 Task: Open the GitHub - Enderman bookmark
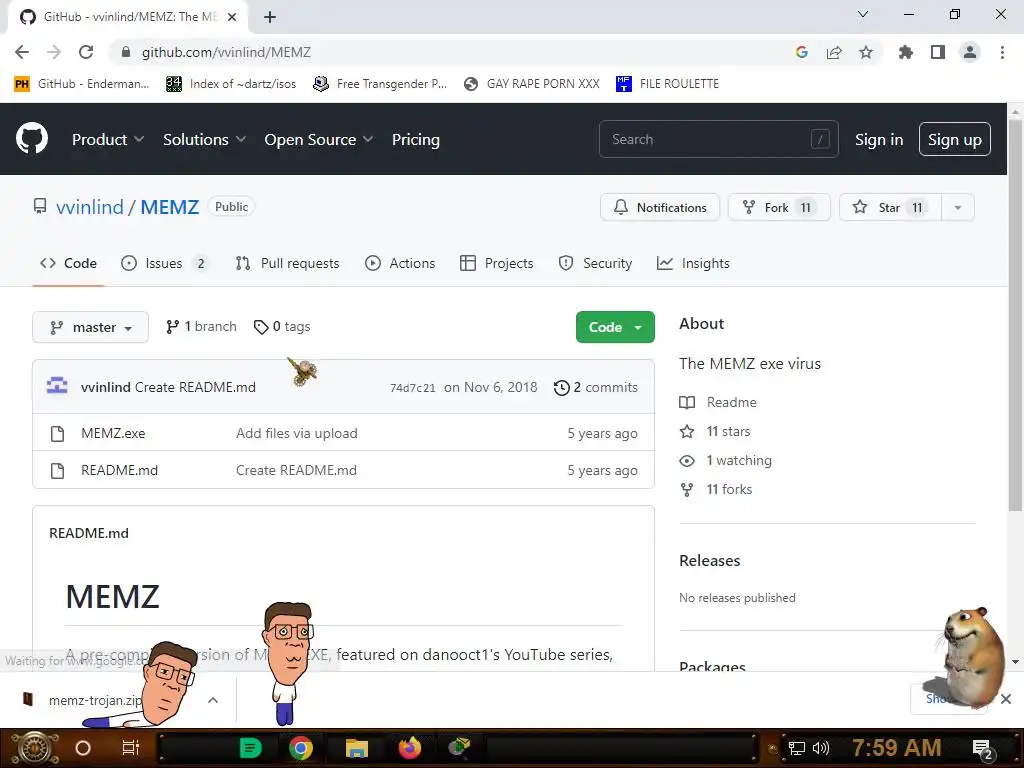(x=82, y=84)
